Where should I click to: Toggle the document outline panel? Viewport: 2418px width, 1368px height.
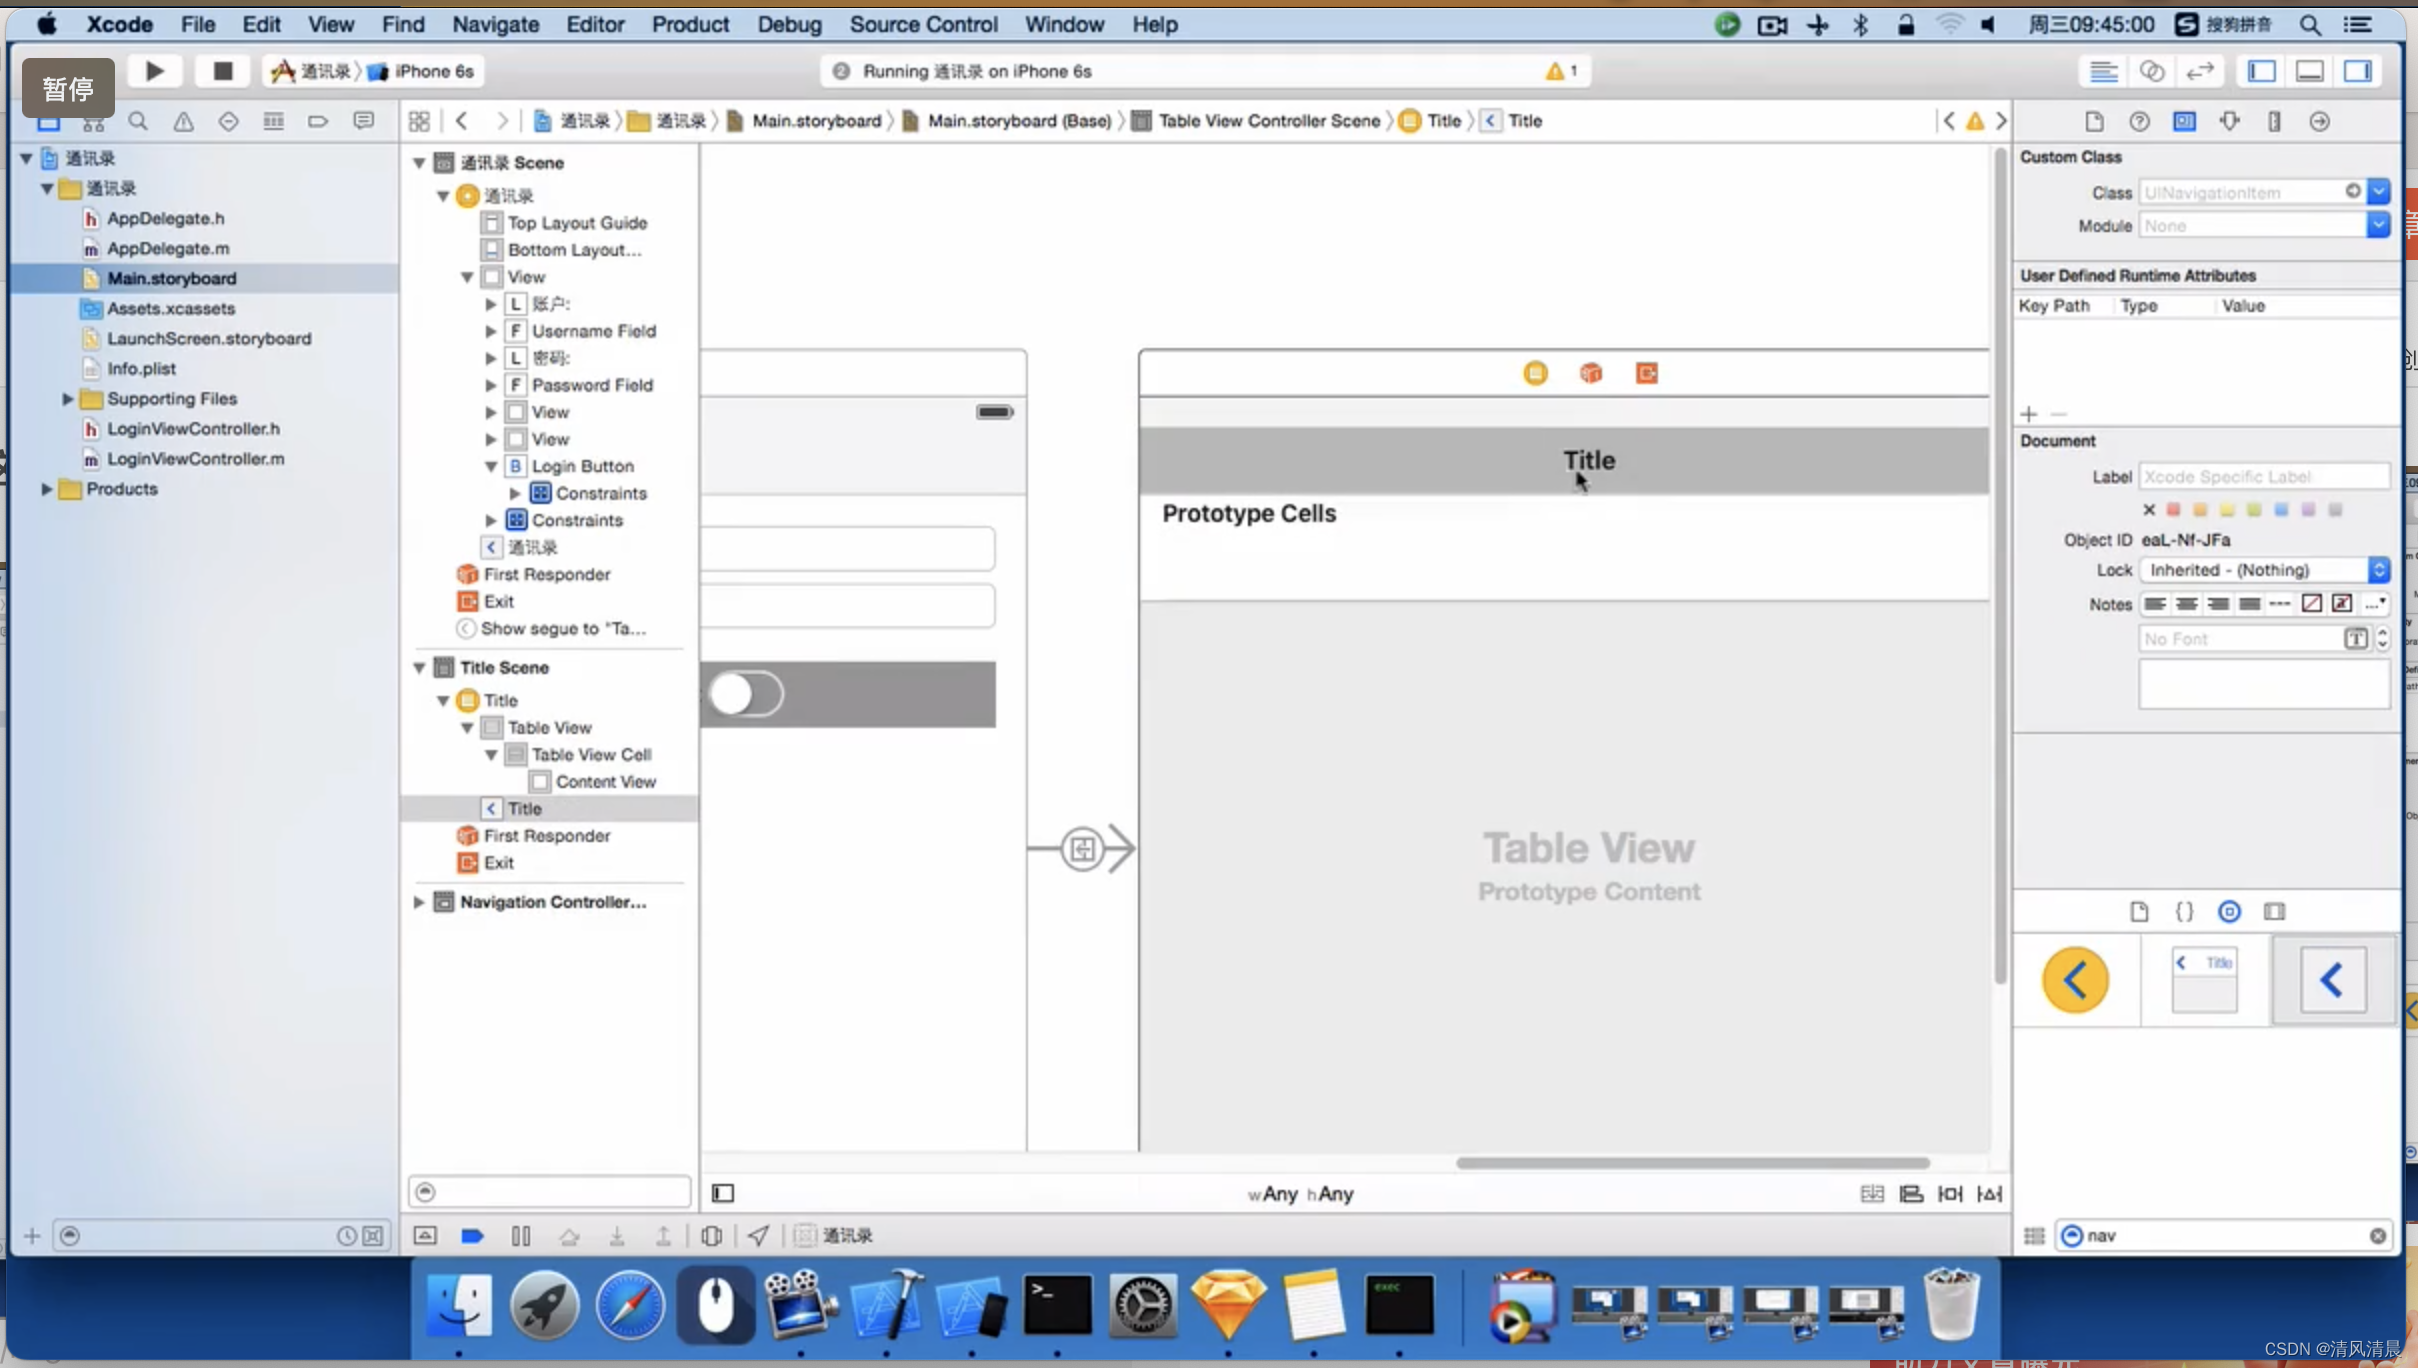pos(723,1193)
